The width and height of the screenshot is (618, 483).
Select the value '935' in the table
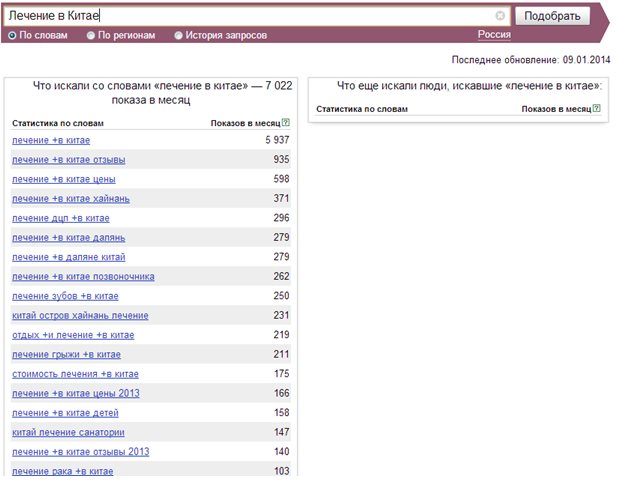pos(281,159)
